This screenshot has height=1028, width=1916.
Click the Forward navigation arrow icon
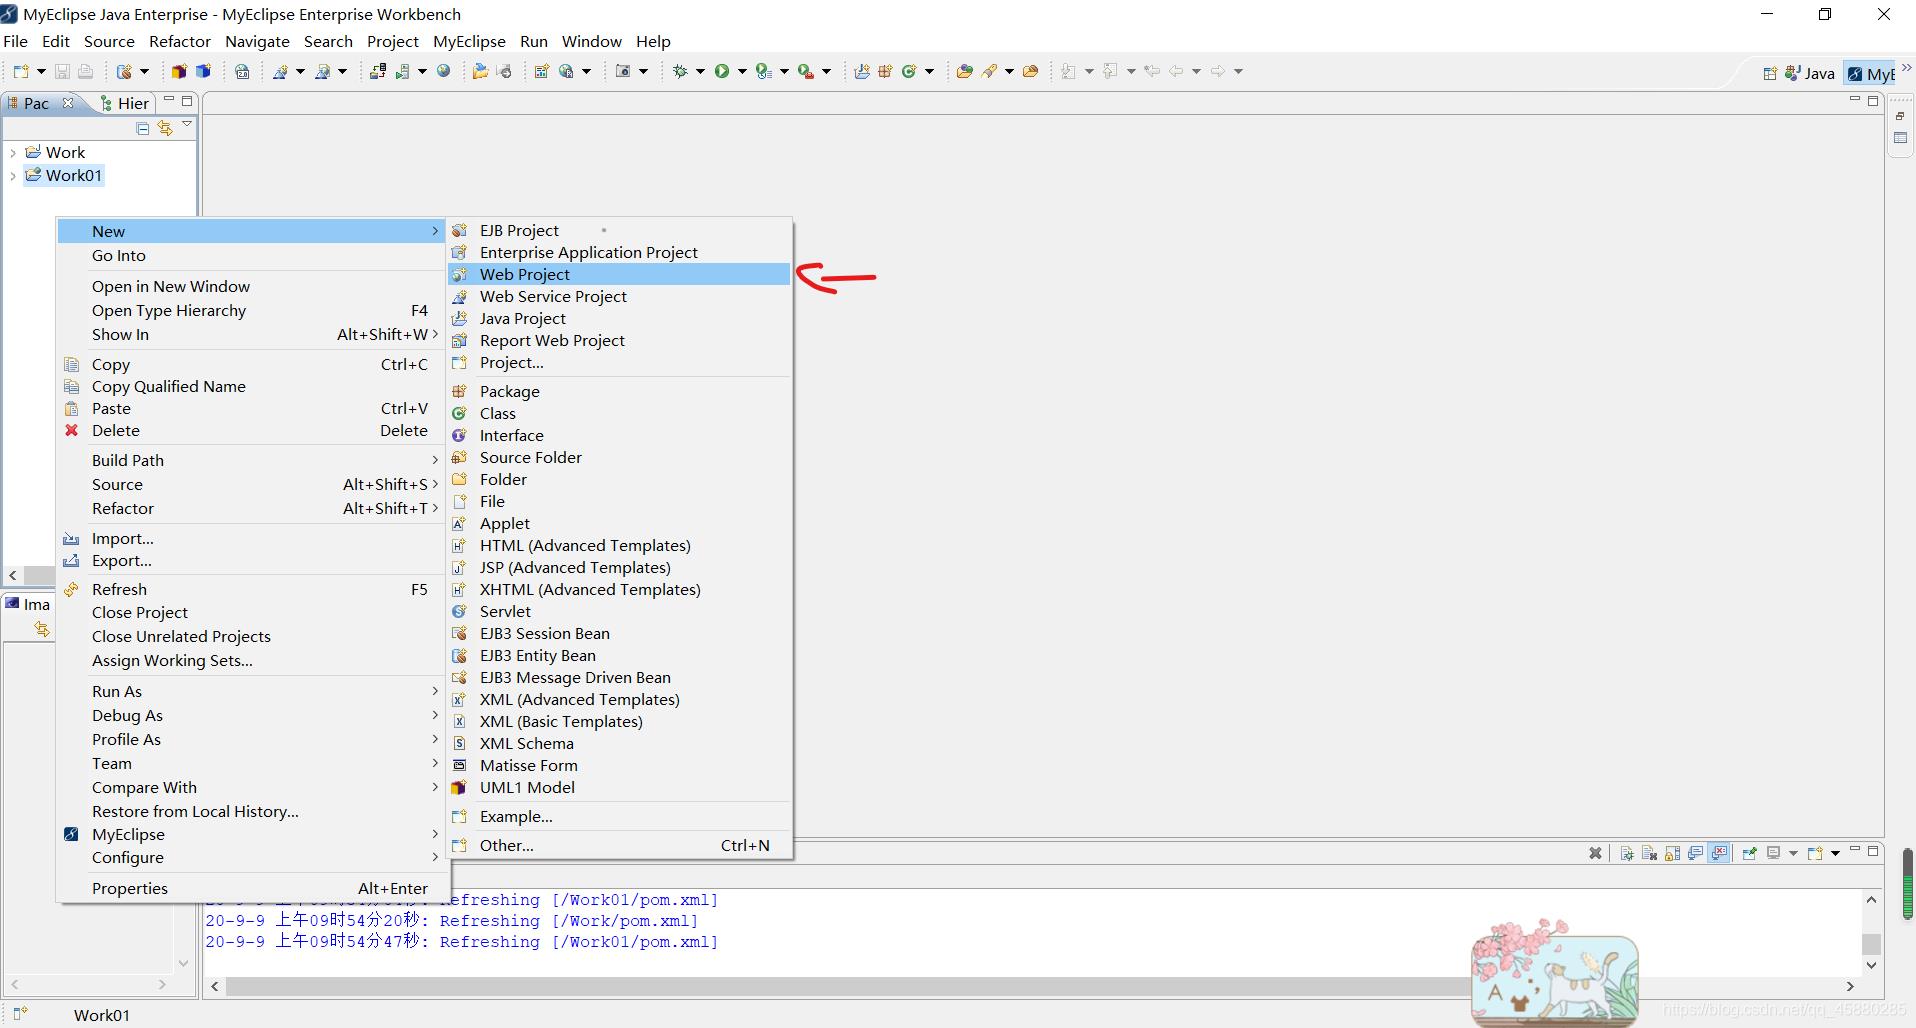(1218, 71)
